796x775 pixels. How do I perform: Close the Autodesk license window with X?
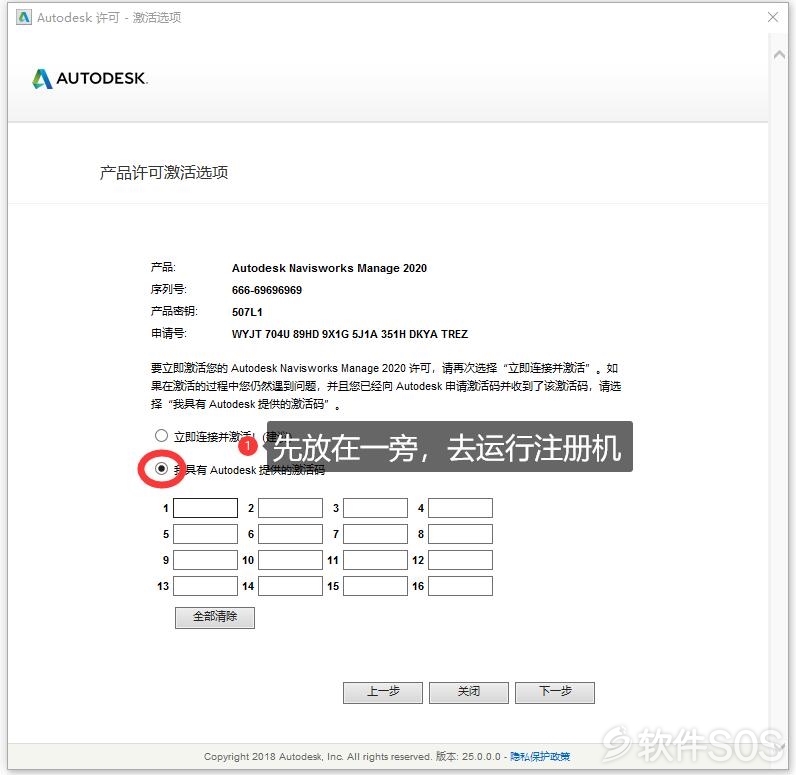[773, 17]
